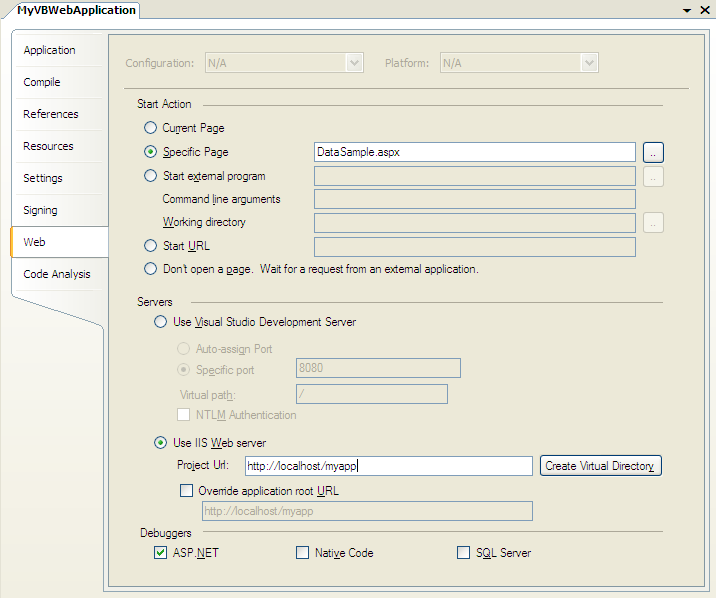Open the Settings tab
This screenshot has height=598, width=716.
43,178
